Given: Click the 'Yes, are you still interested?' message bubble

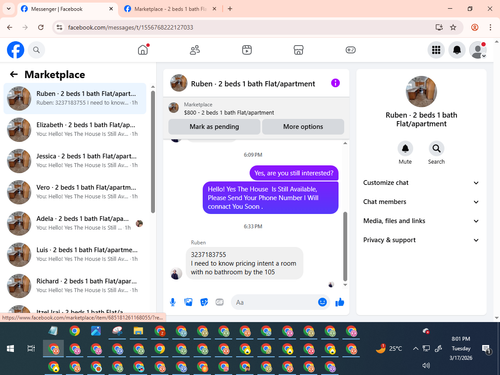Looking at the screenshot, I should (x=294, y=173).
